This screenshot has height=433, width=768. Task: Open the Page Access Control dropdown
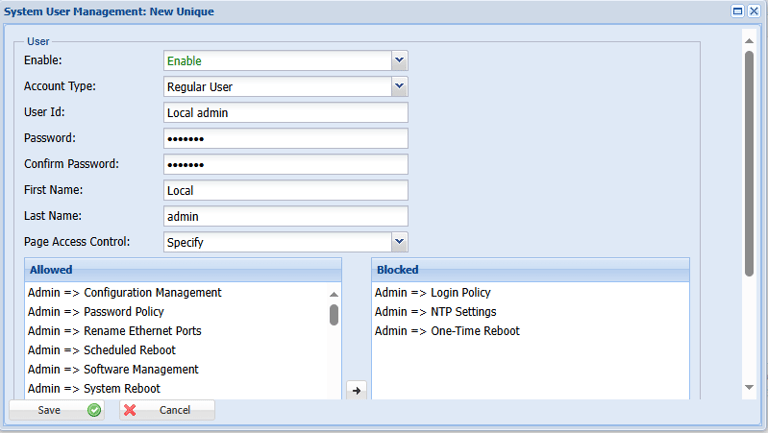tap(399, 241)
